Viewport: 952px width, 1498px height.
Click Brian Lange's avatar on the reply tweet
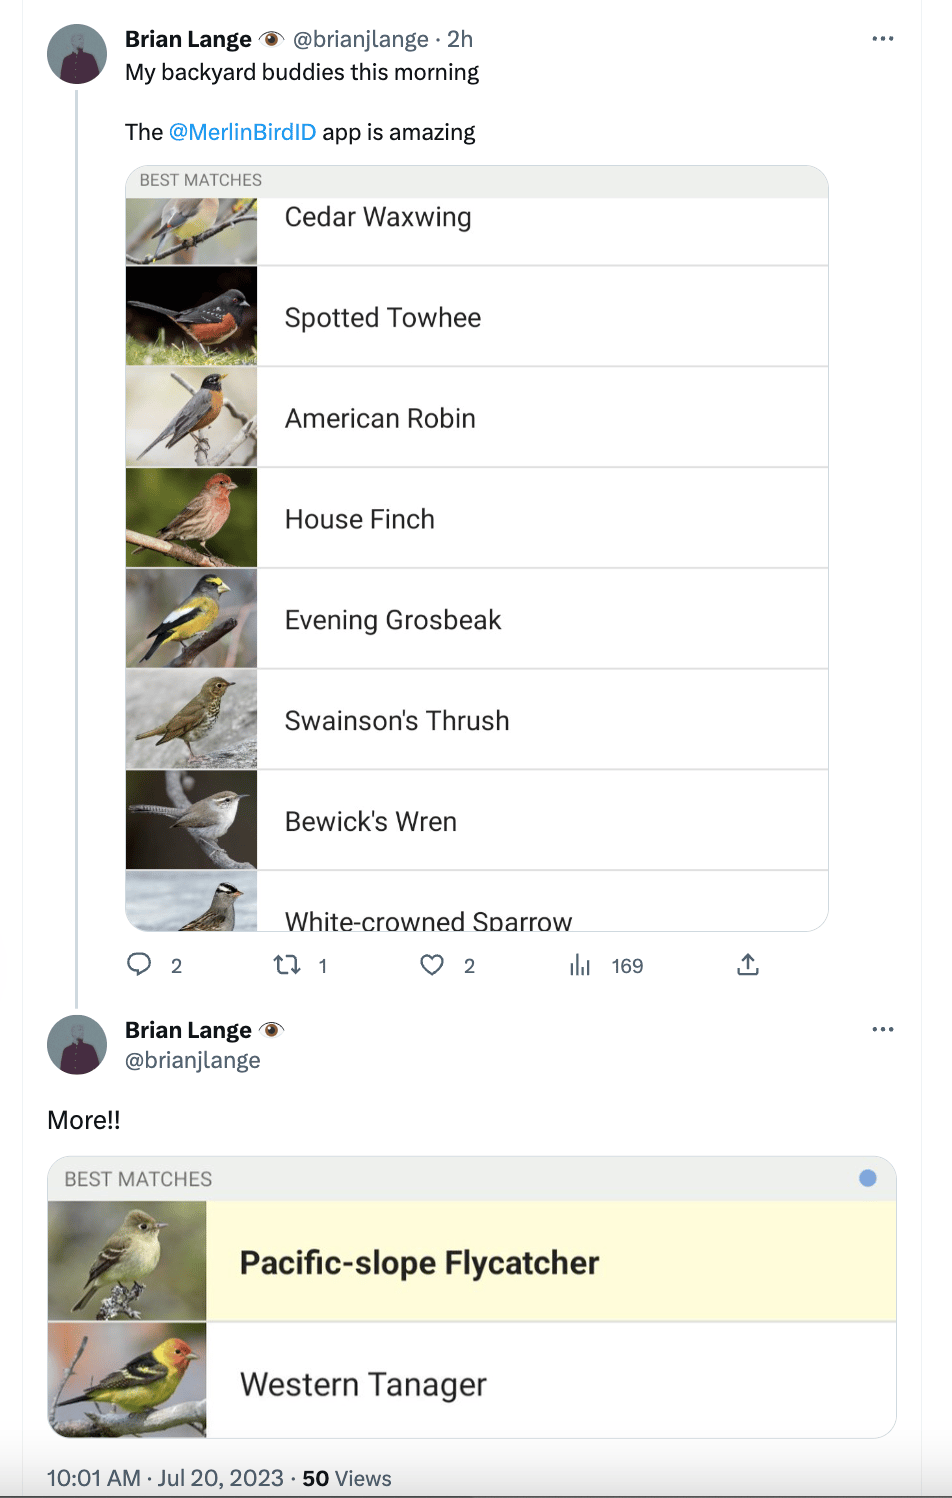77,1045
